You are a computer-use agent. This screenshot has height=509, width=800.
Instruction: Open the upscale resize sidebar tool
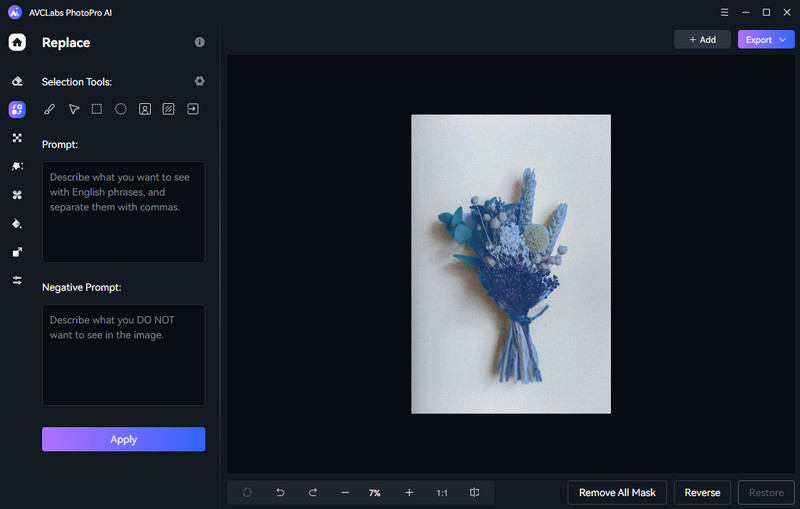point(17,252)
